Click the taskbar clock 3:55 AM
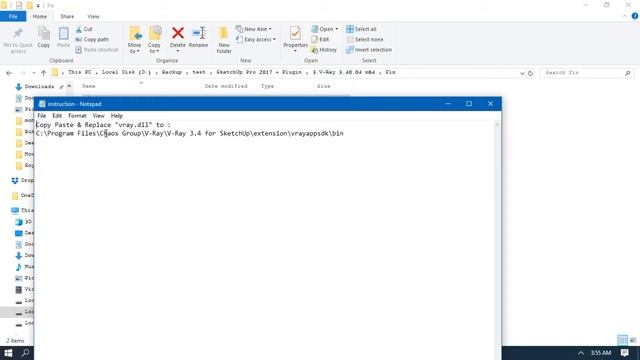The height and width of the screenshot is (360, 640). [601, 353]
